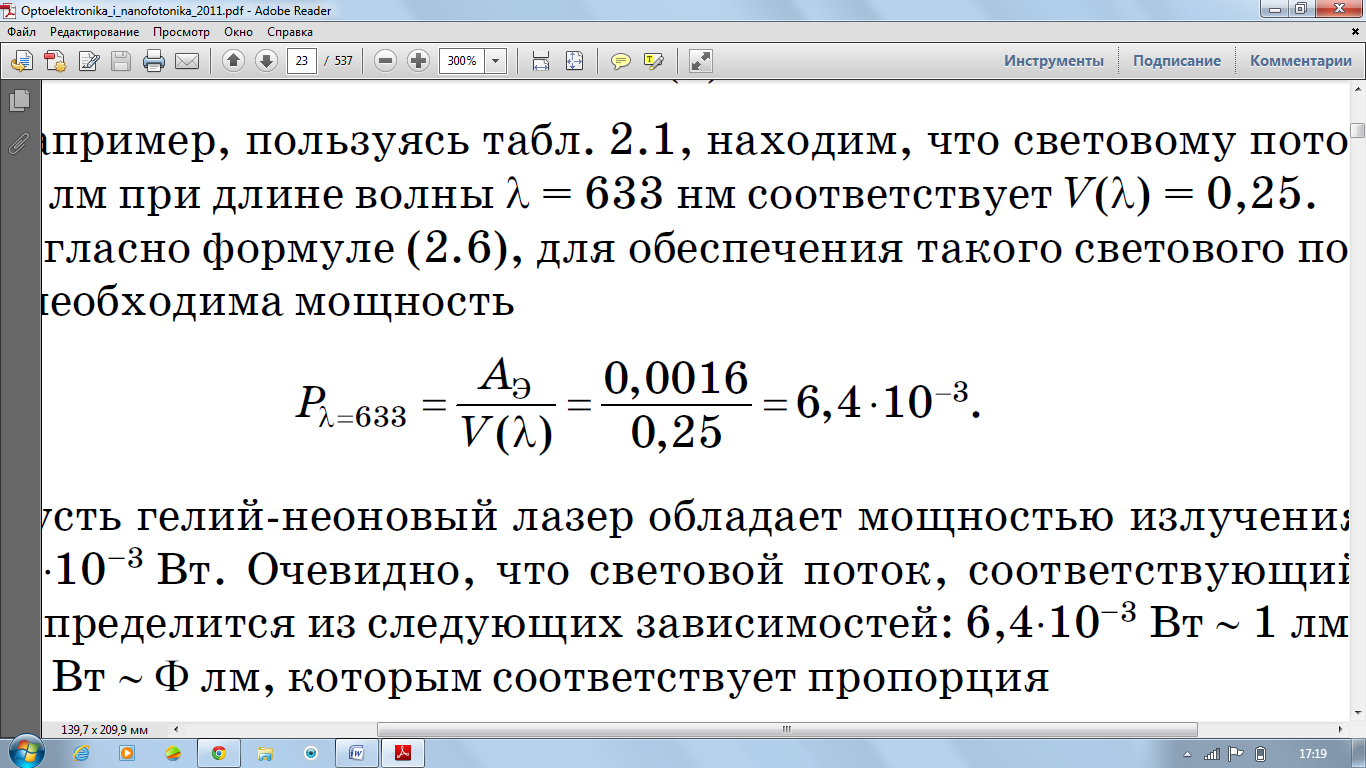Screen dimensions: 1366x768
Task: Click the Action Center flag icon
Action: 1236,754
